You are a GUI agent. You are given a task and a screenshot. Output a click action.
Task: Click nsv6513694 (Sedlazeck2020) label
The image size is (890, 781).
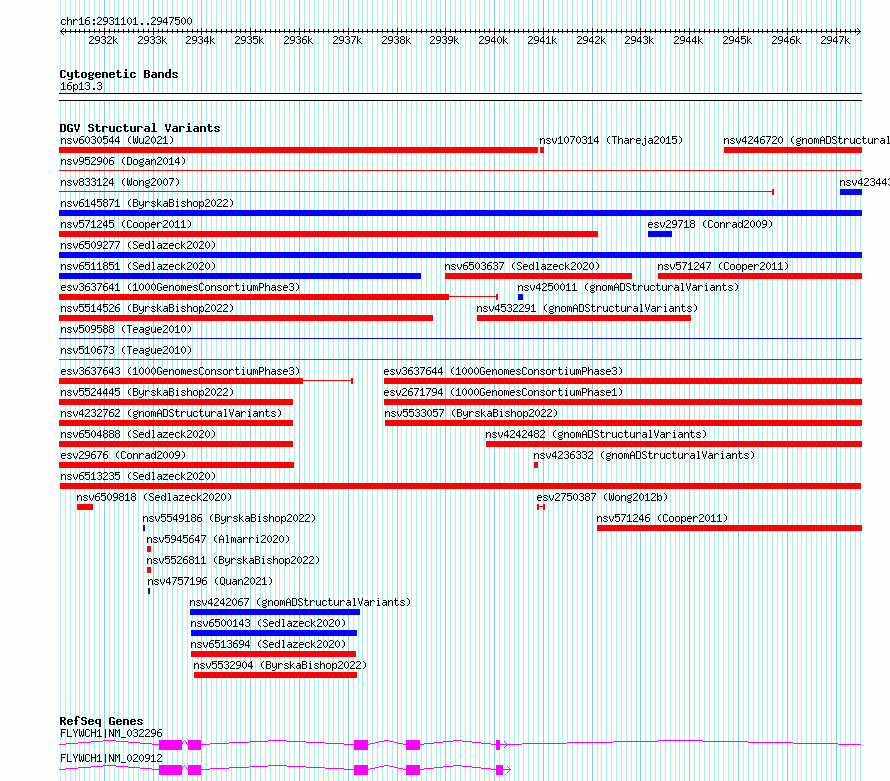click(268, 644)
